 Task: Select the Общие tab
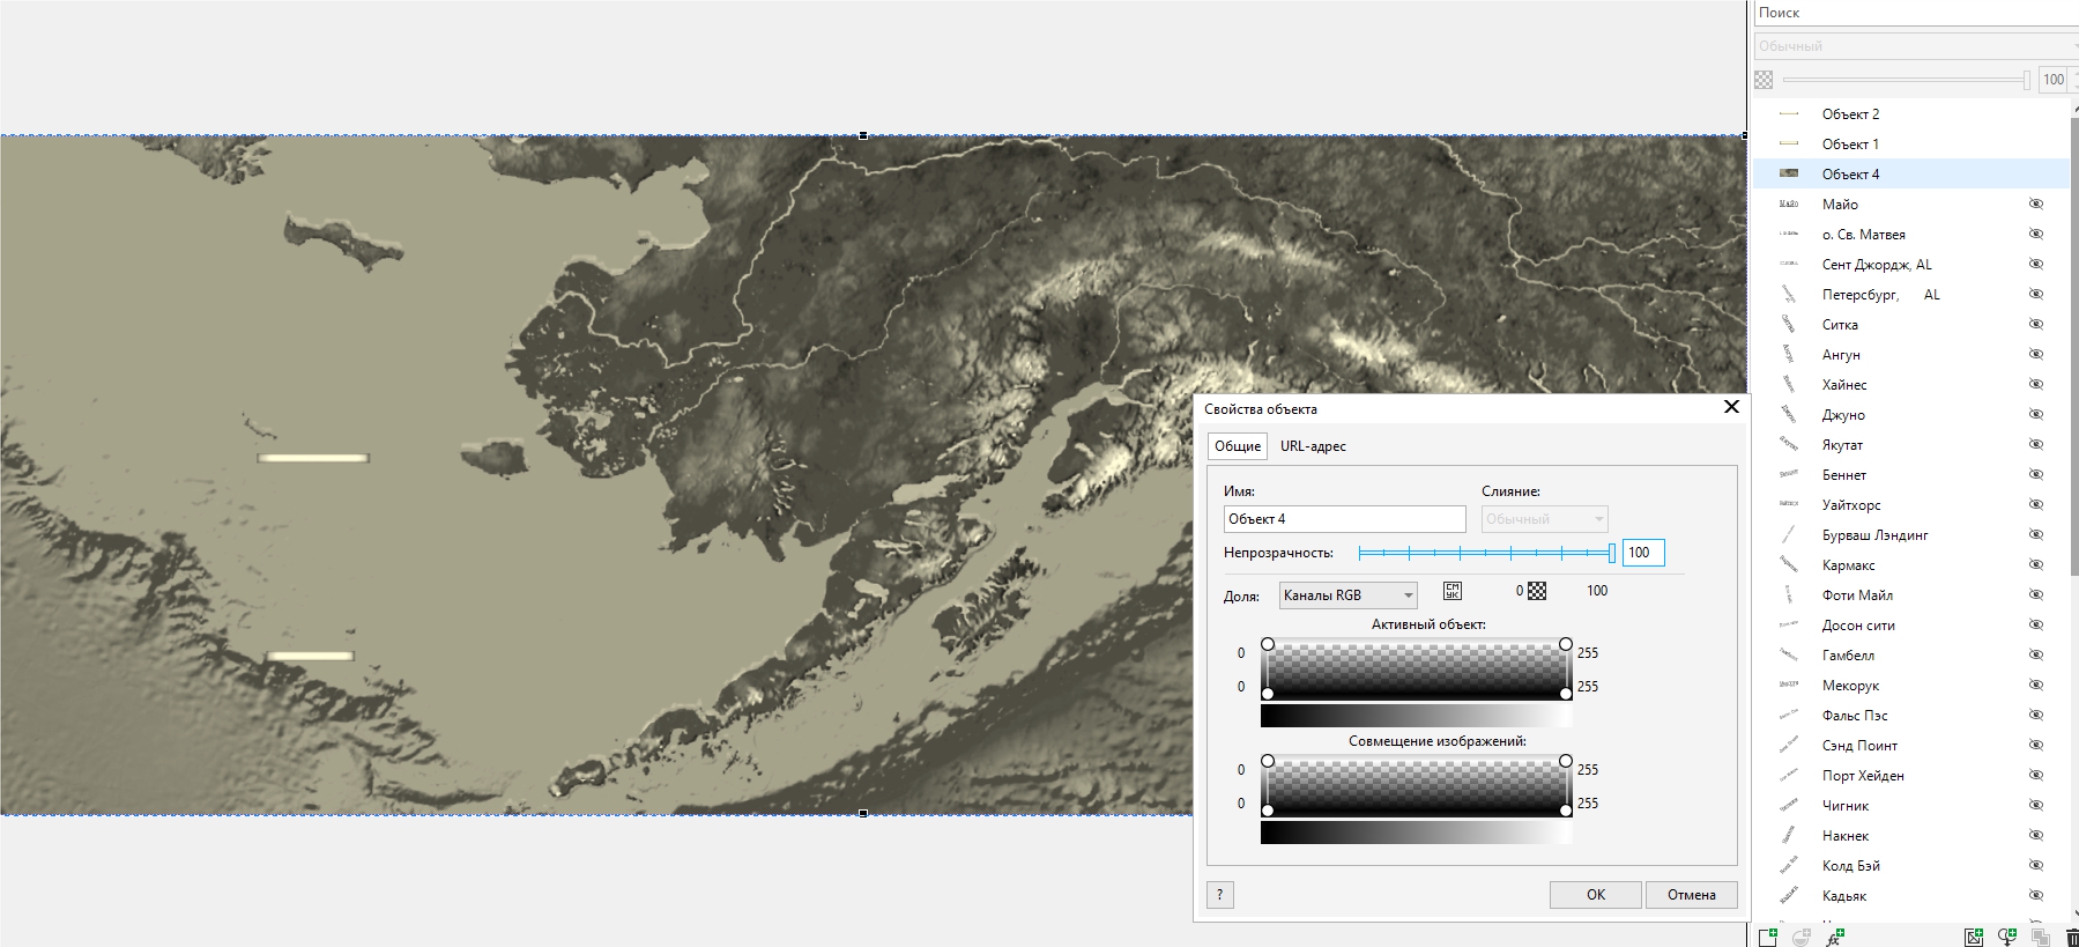(1237, 446)
